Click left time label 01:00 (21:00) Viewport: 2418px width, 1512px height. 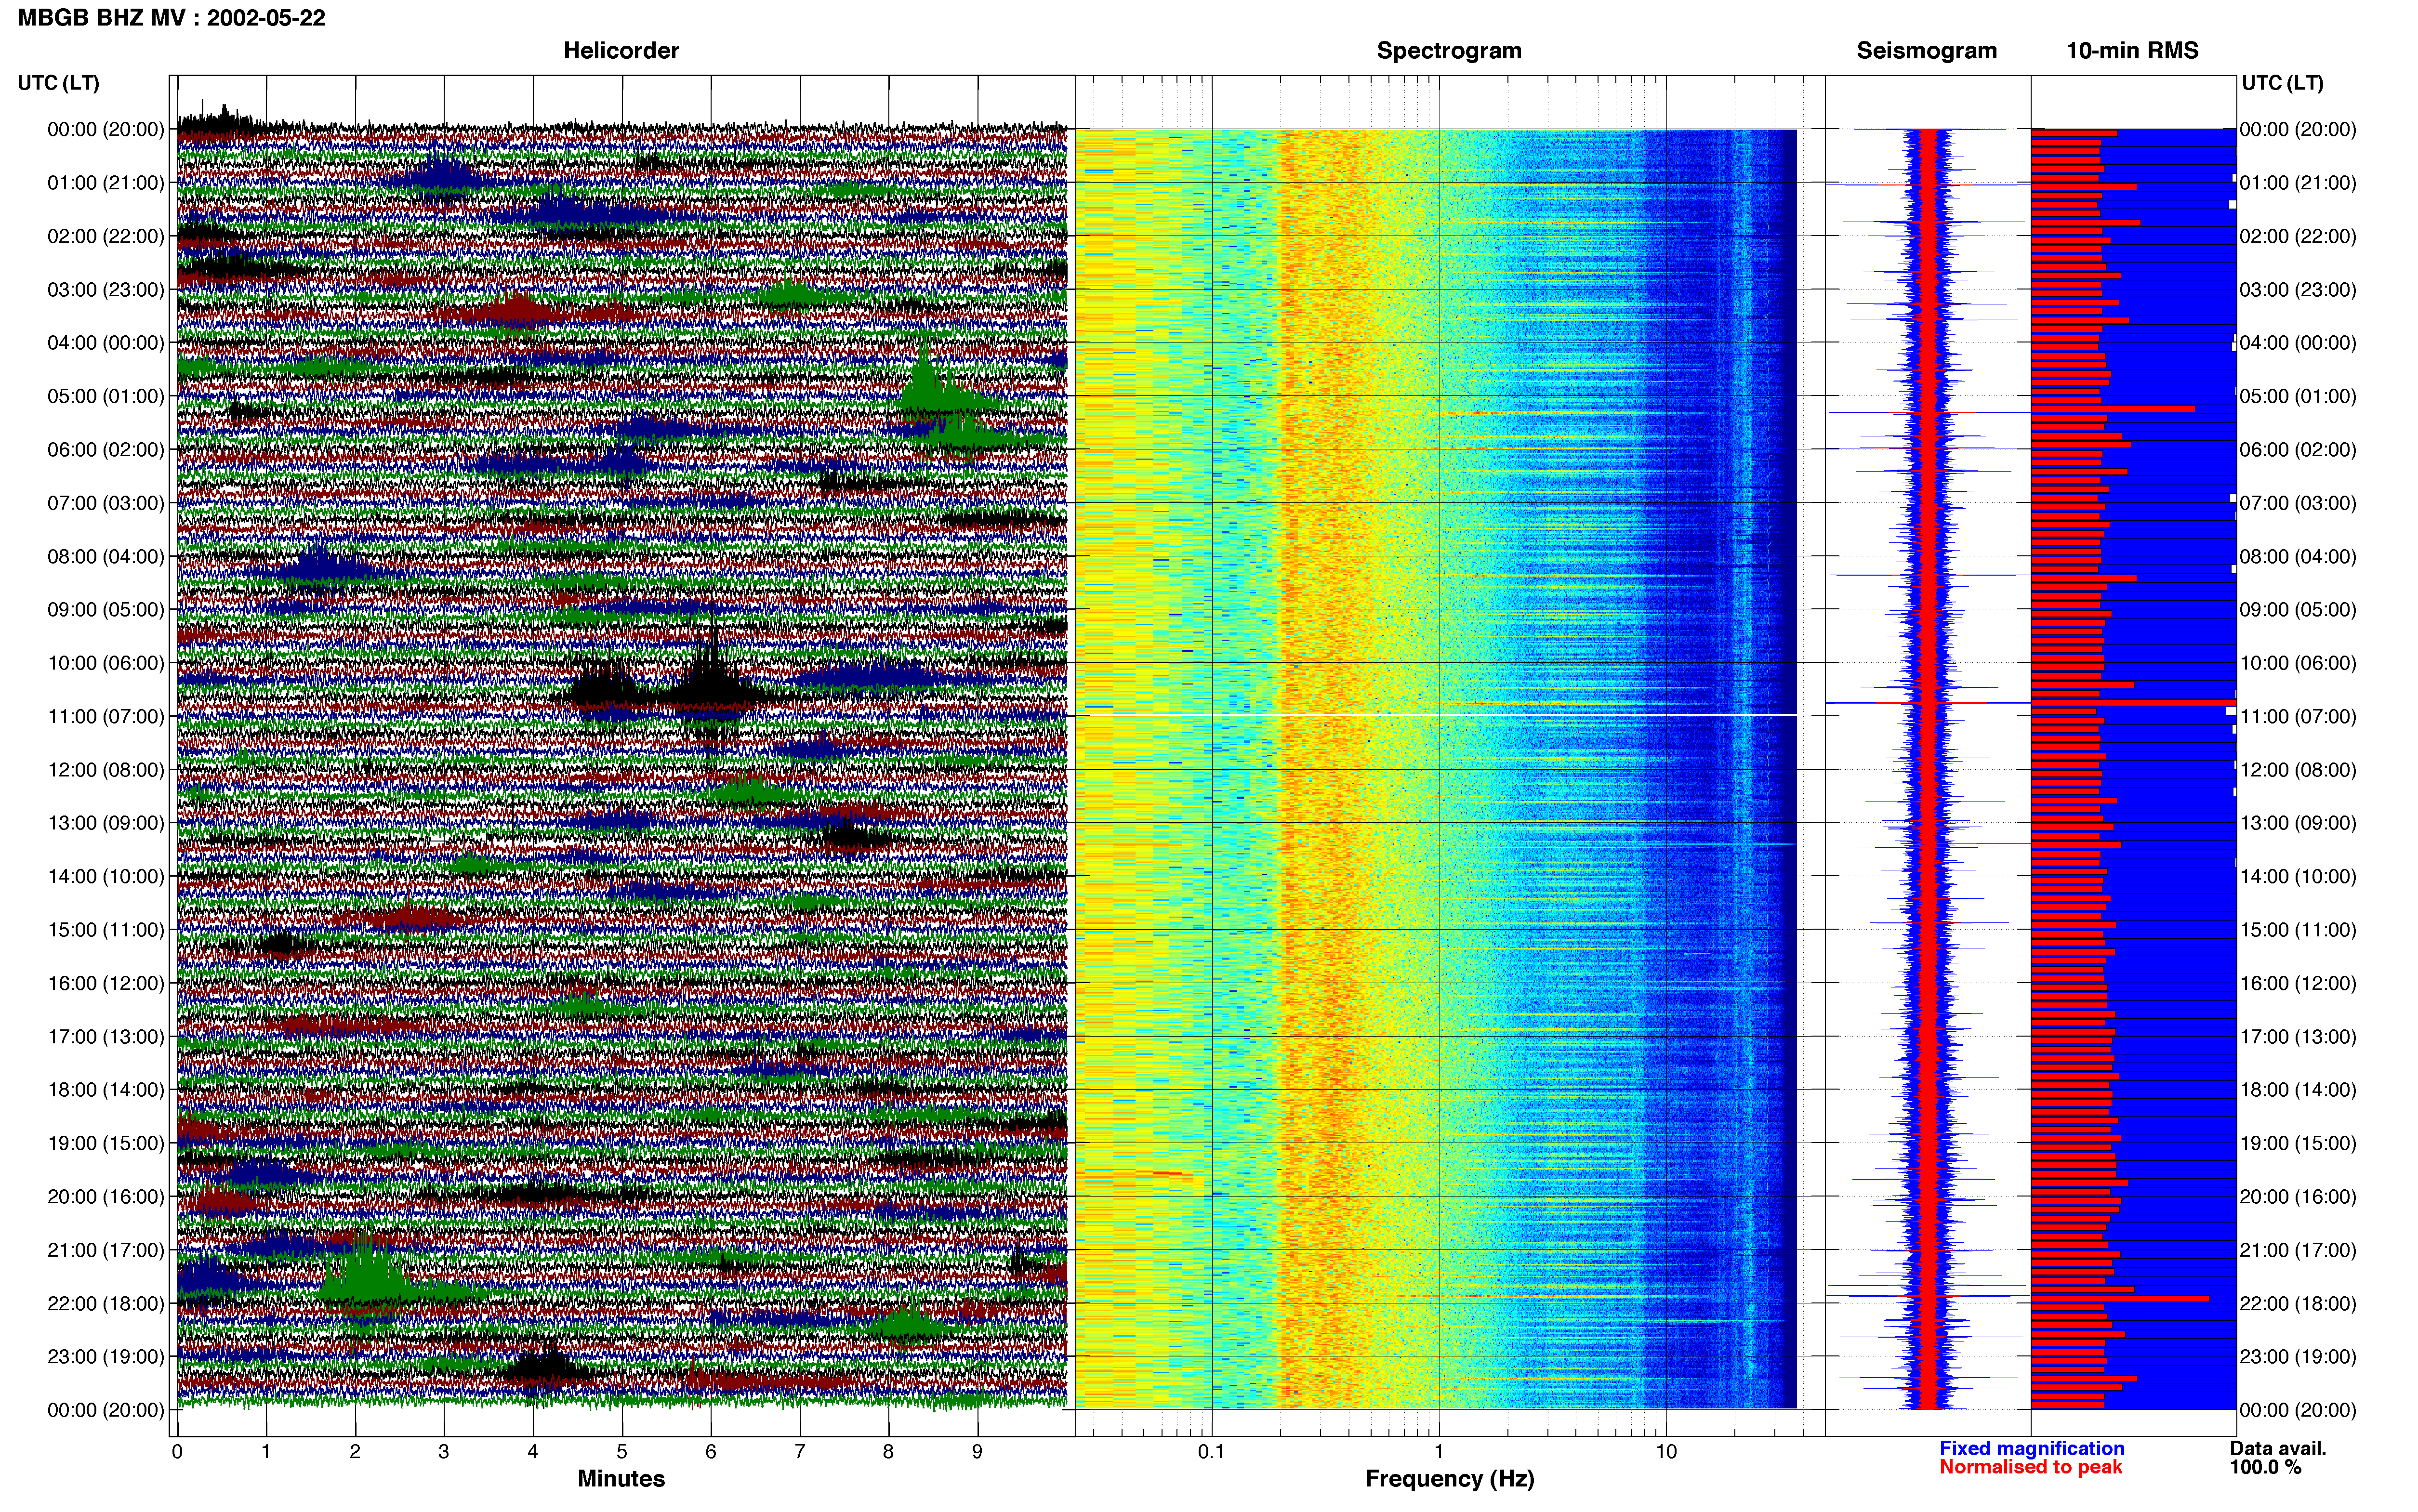(x=106, y=183)
